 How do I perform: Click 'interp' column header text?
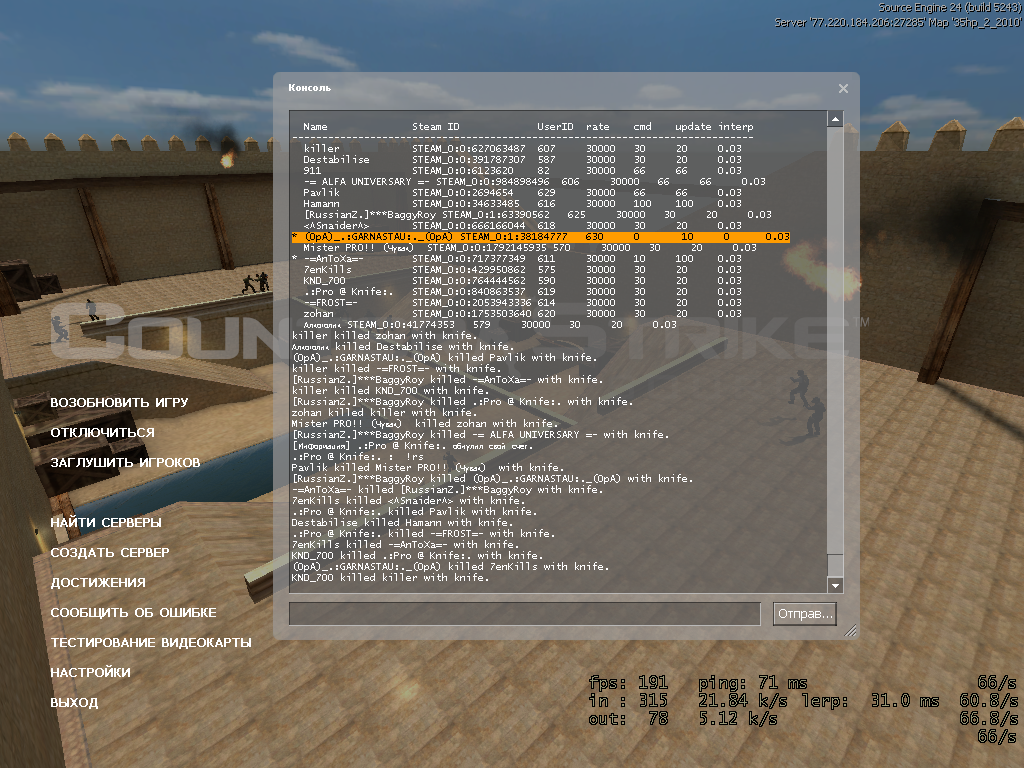pyautogui.click(x=736, y=127)
